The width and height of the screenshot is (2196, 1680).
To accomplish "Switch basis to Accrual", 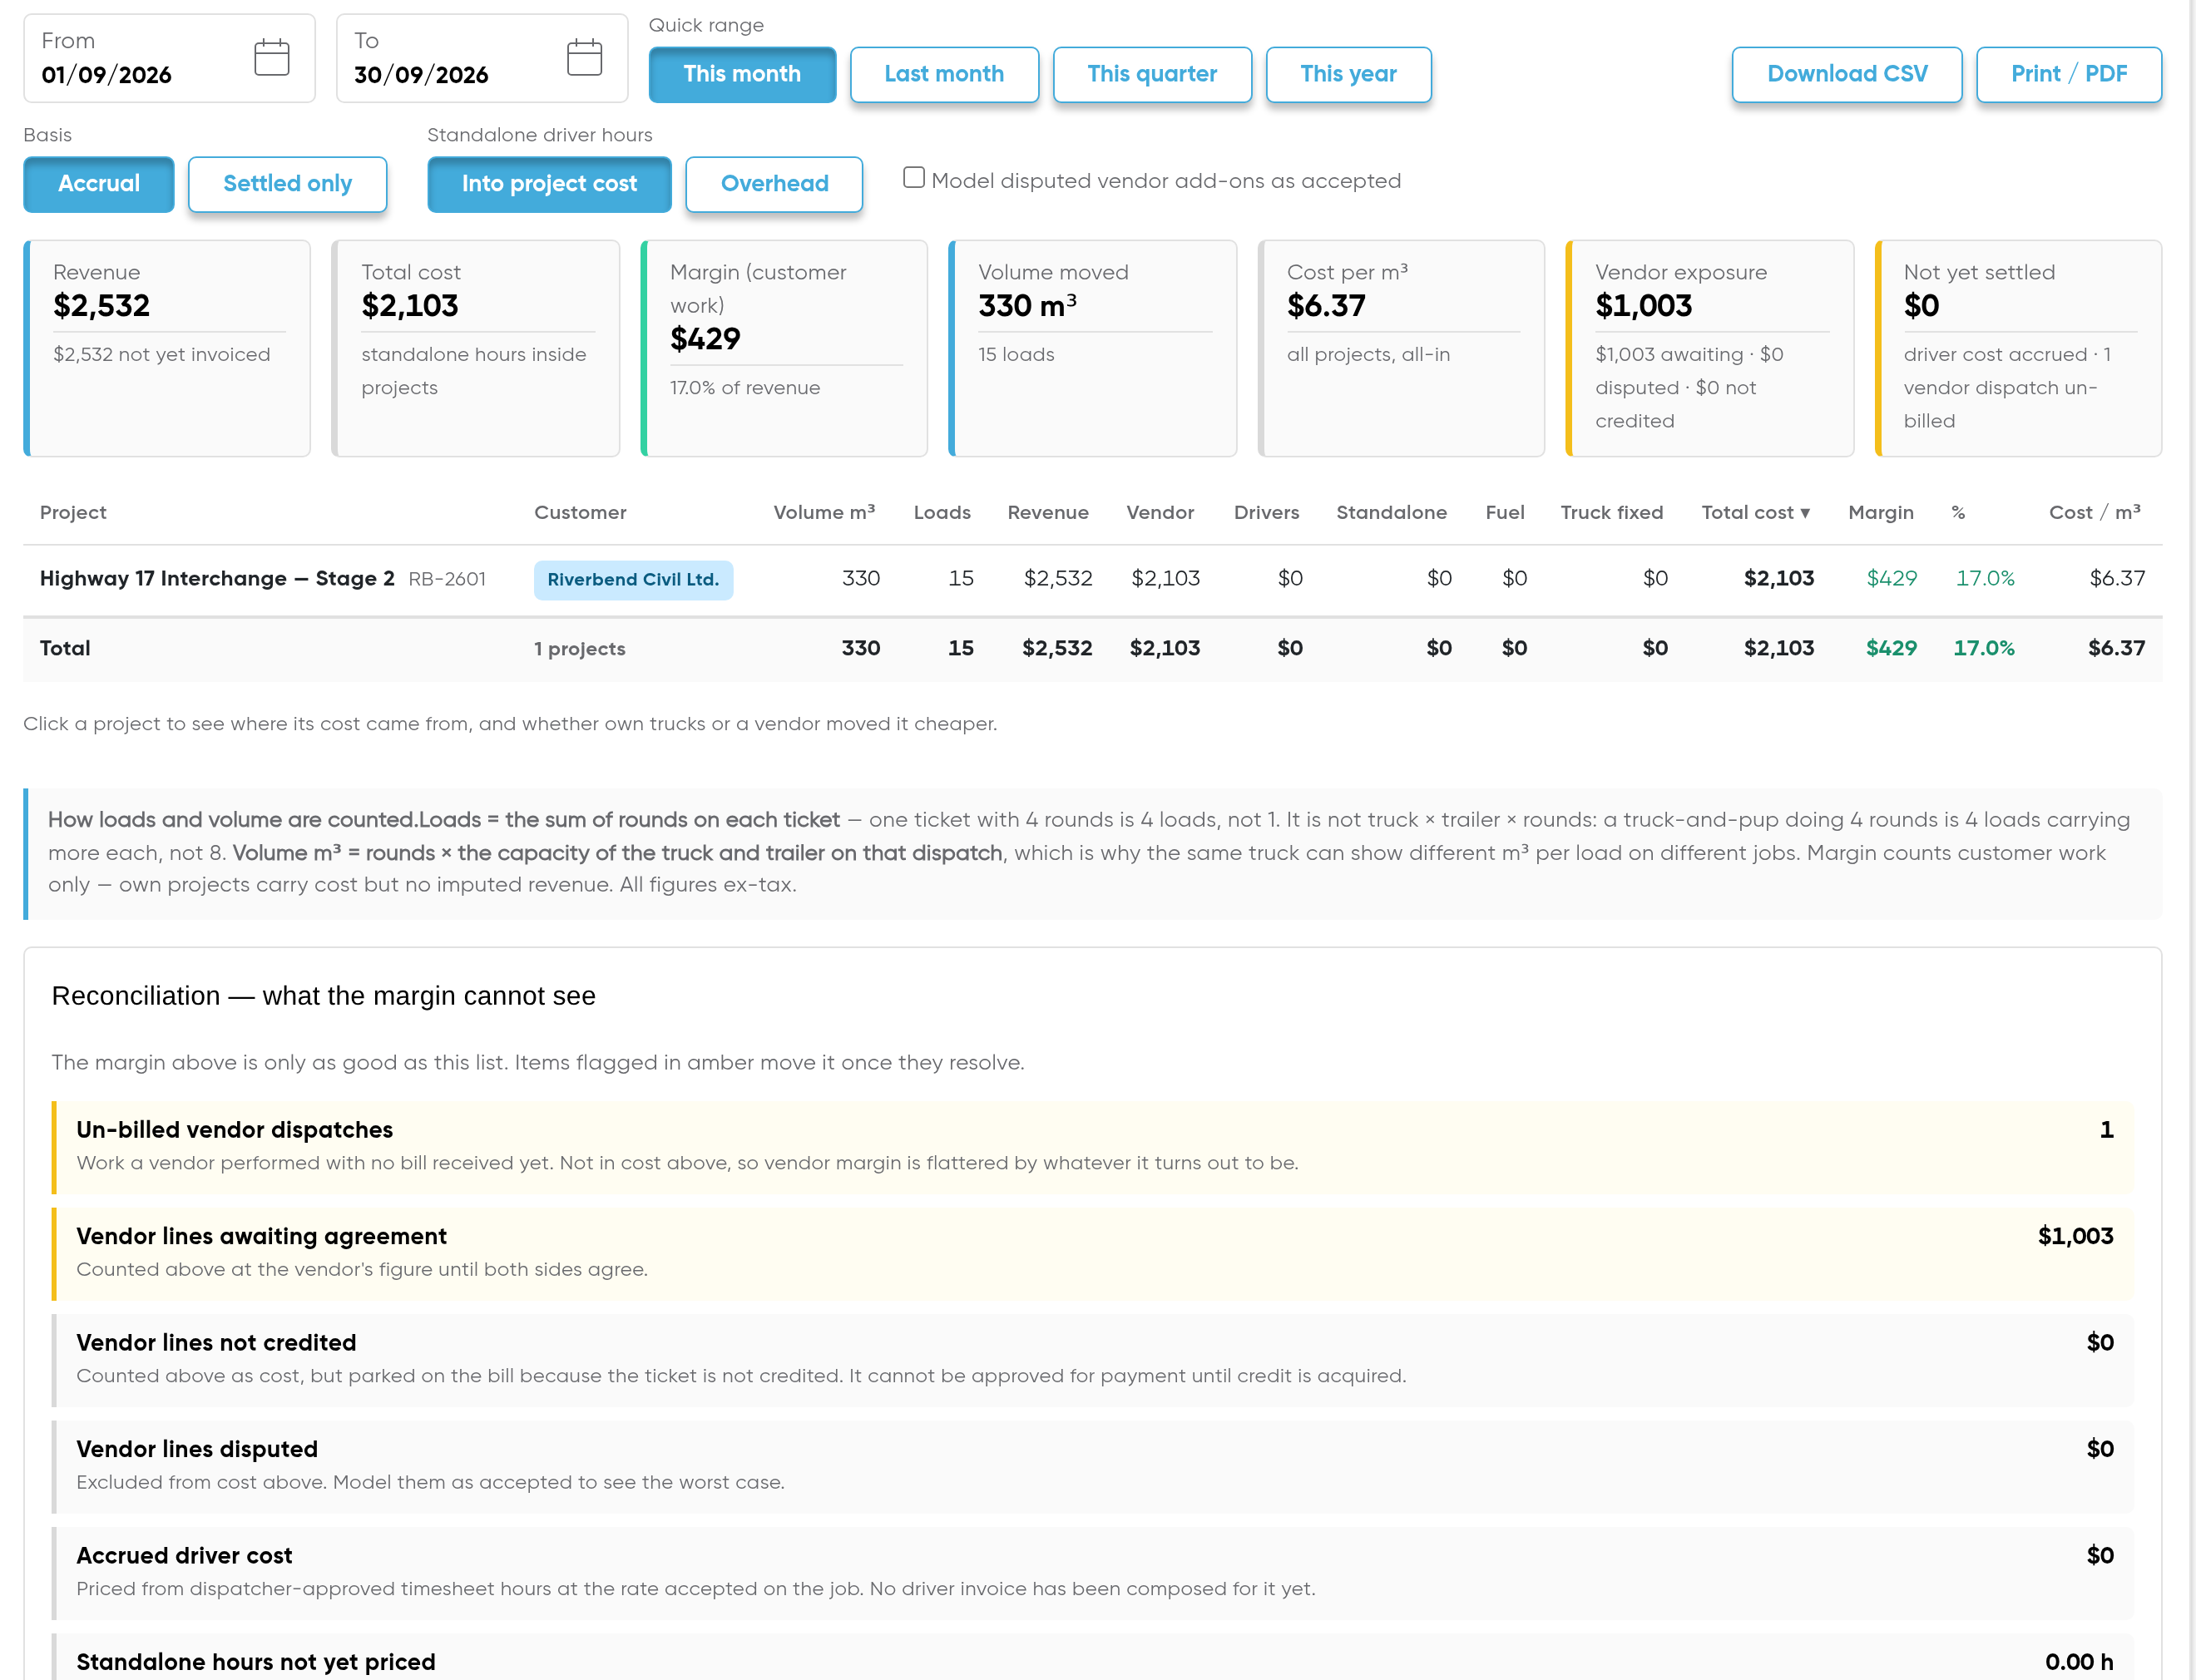I will [x=99, y=184].
